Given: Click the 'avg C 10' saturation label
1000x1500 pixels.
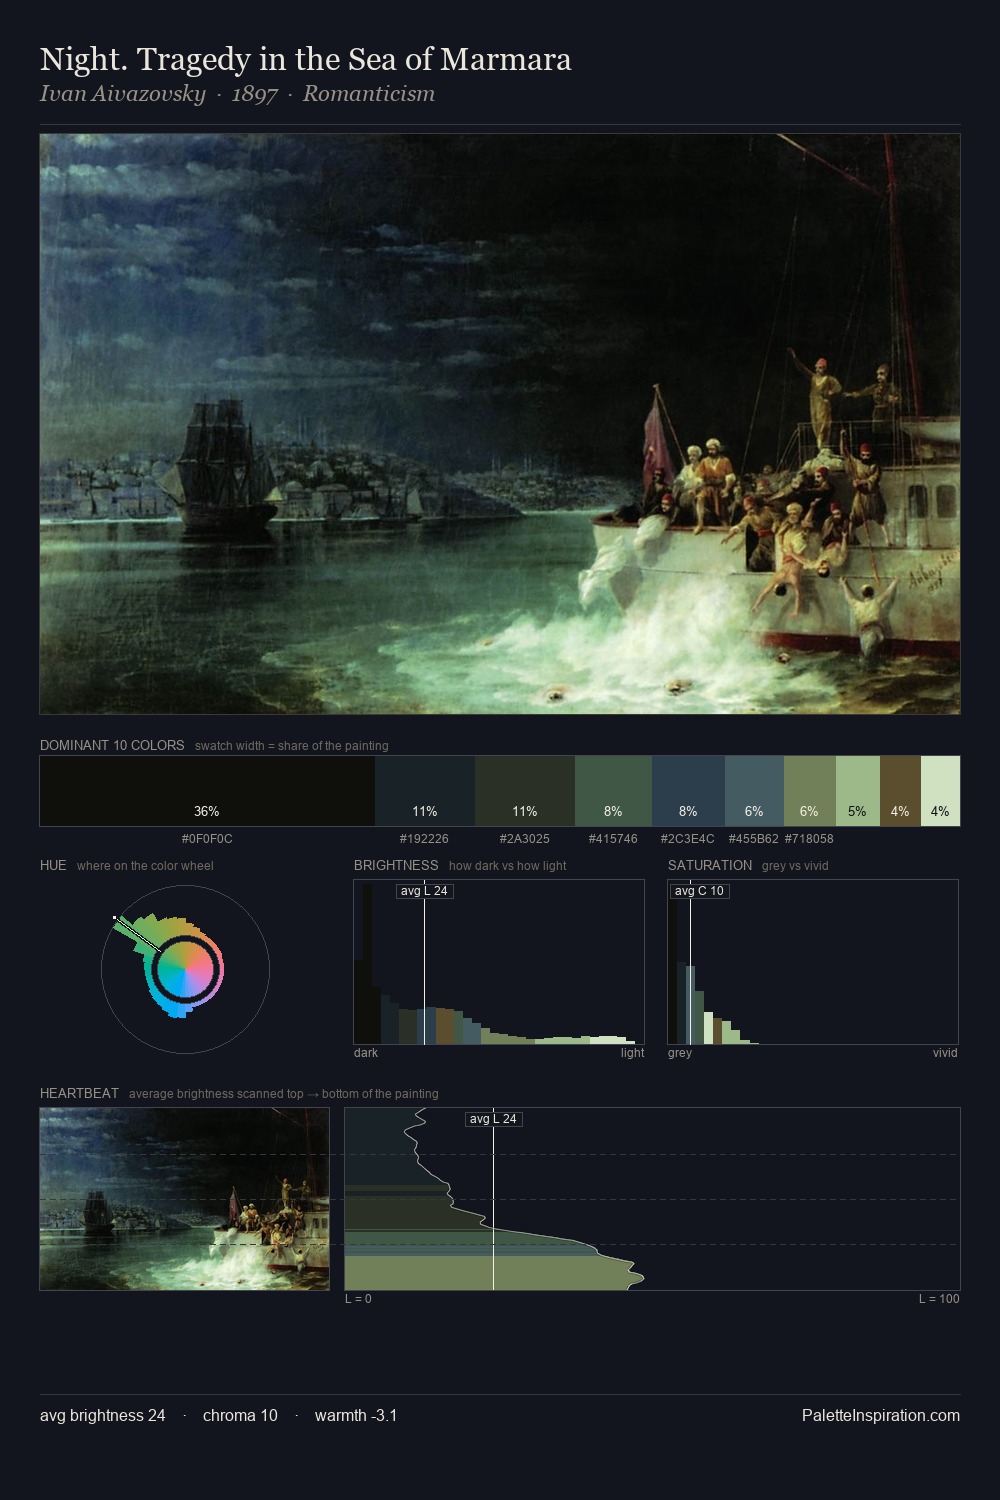Looking at the screenshot, I should (x=699, y=891).
